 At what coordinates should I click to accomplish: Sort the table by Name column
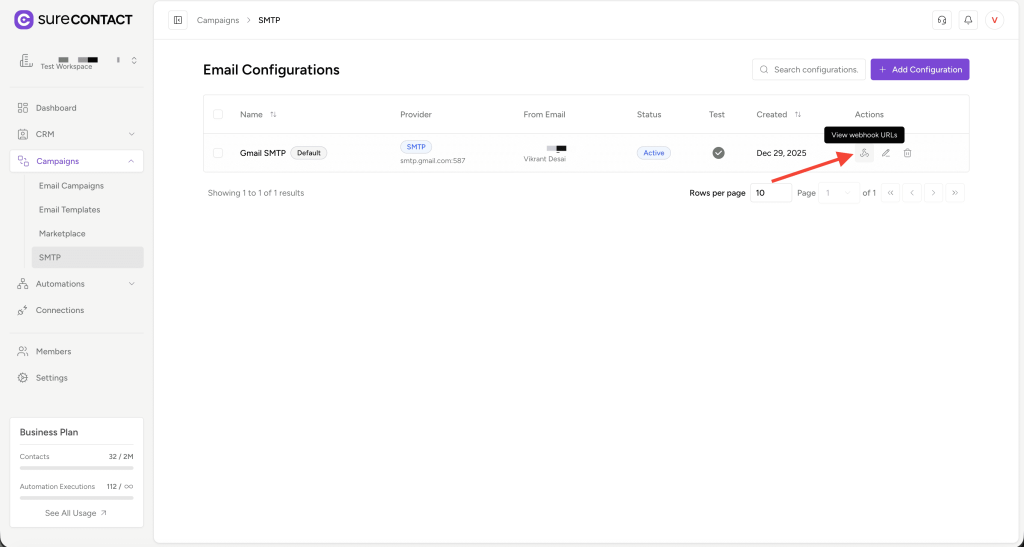pyautogui.click(x=273, y=115)
